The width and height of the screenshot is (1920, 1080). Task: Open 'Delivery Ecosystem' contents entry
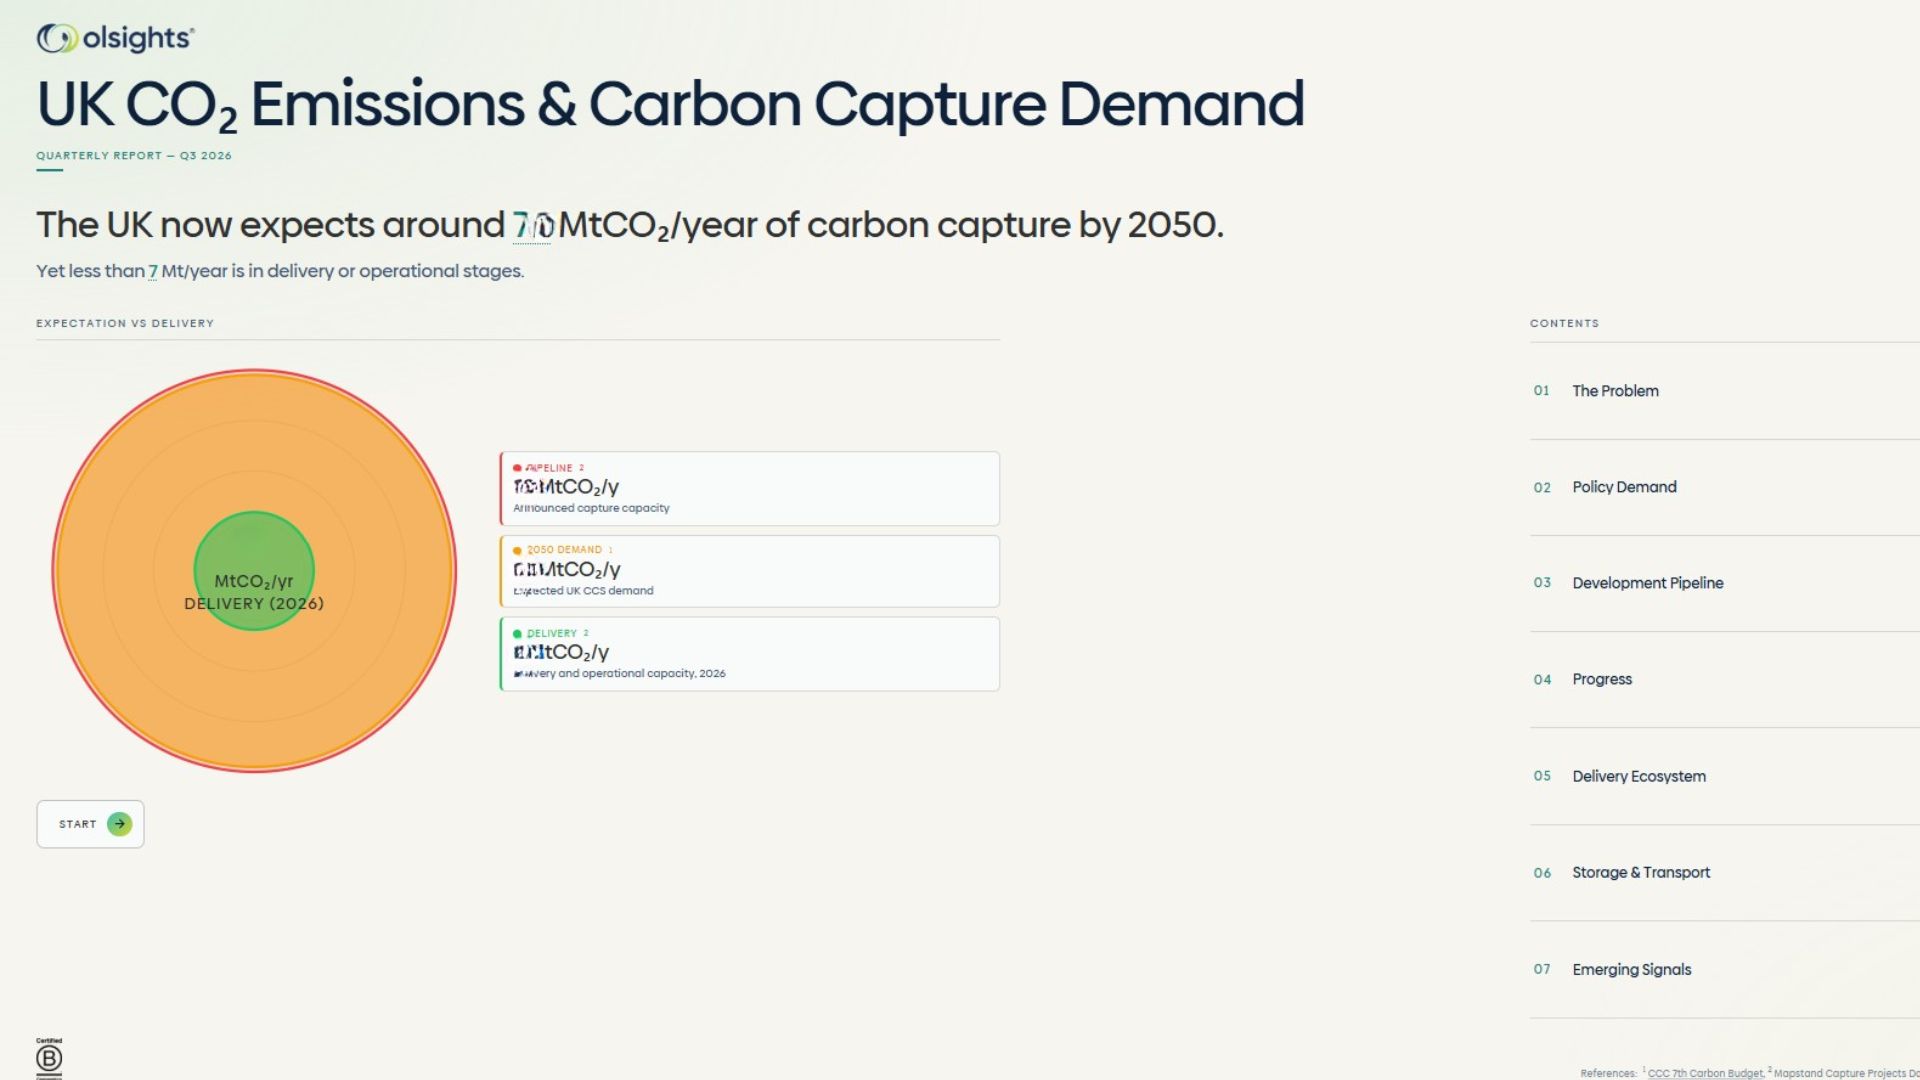pyautogui.click(x=1724, y=776)
